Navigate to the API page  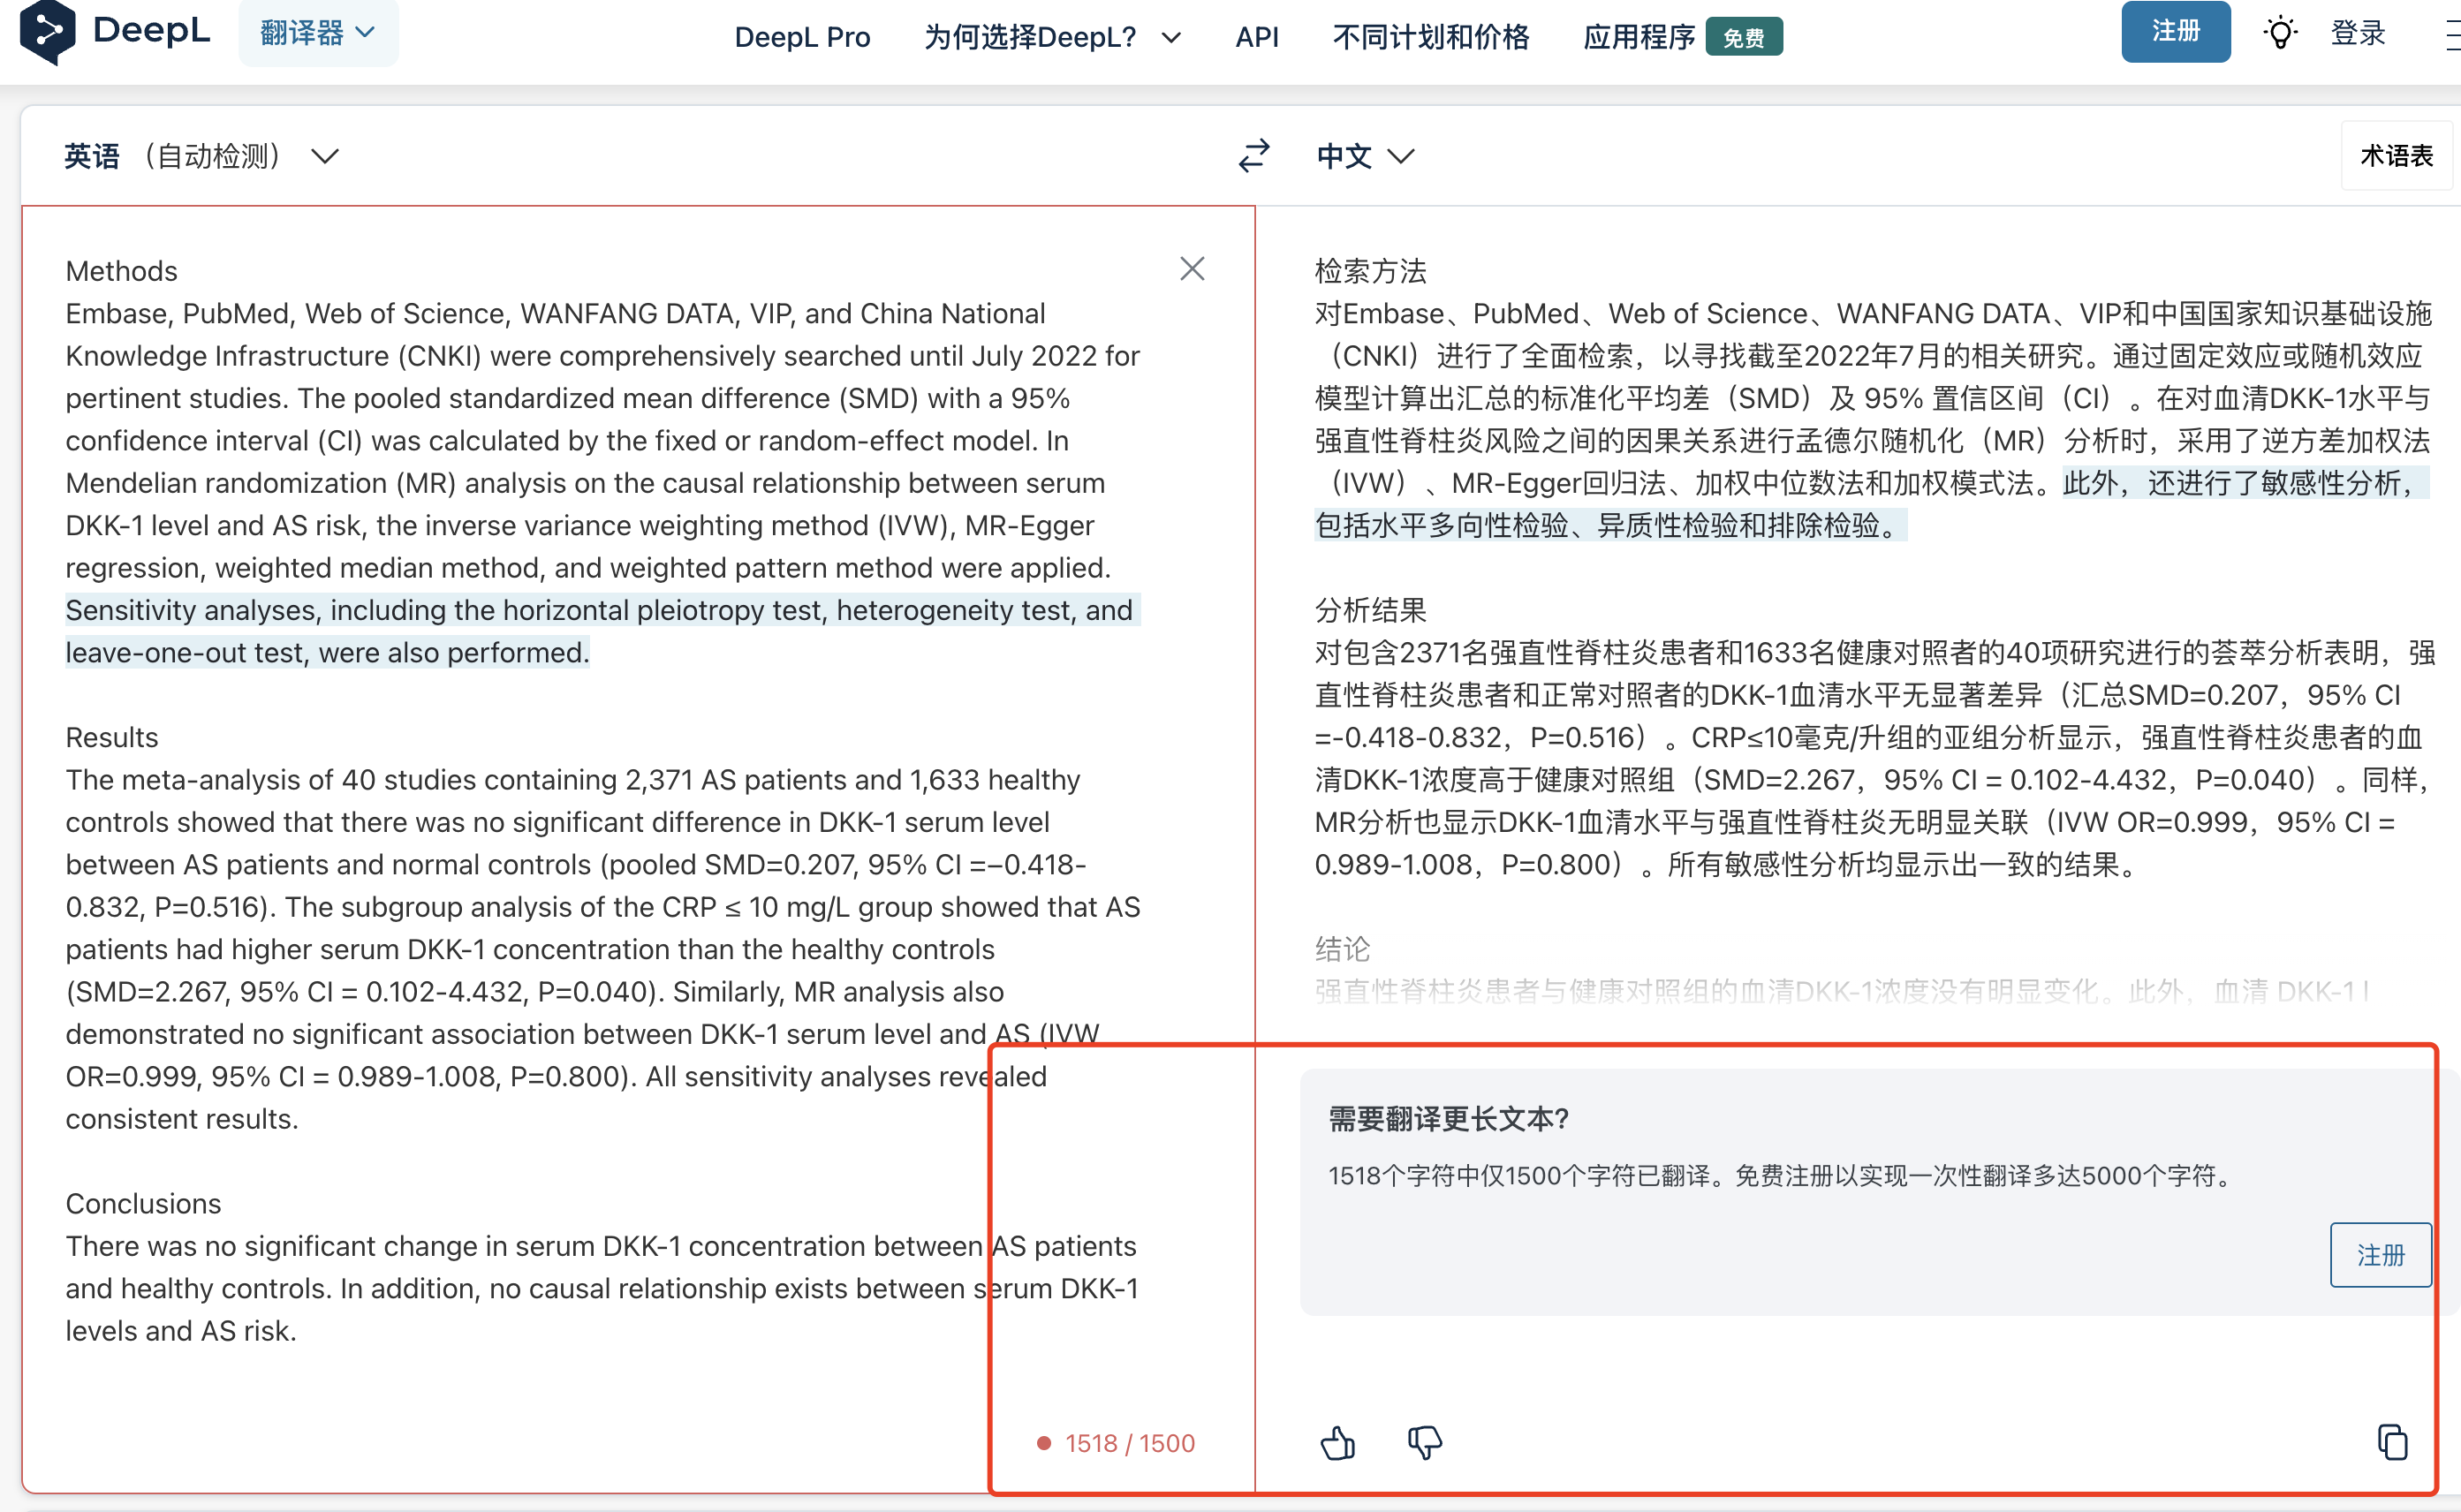coord(1257,37)
